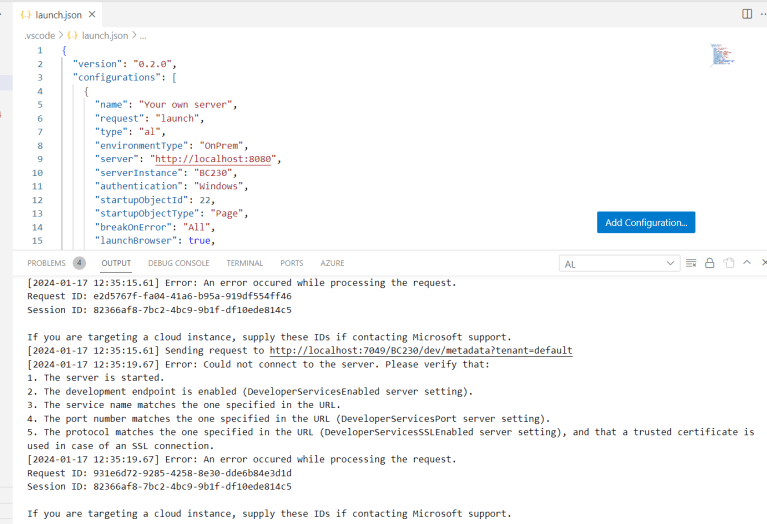Click the "launch" request value

tap(177, 118)
